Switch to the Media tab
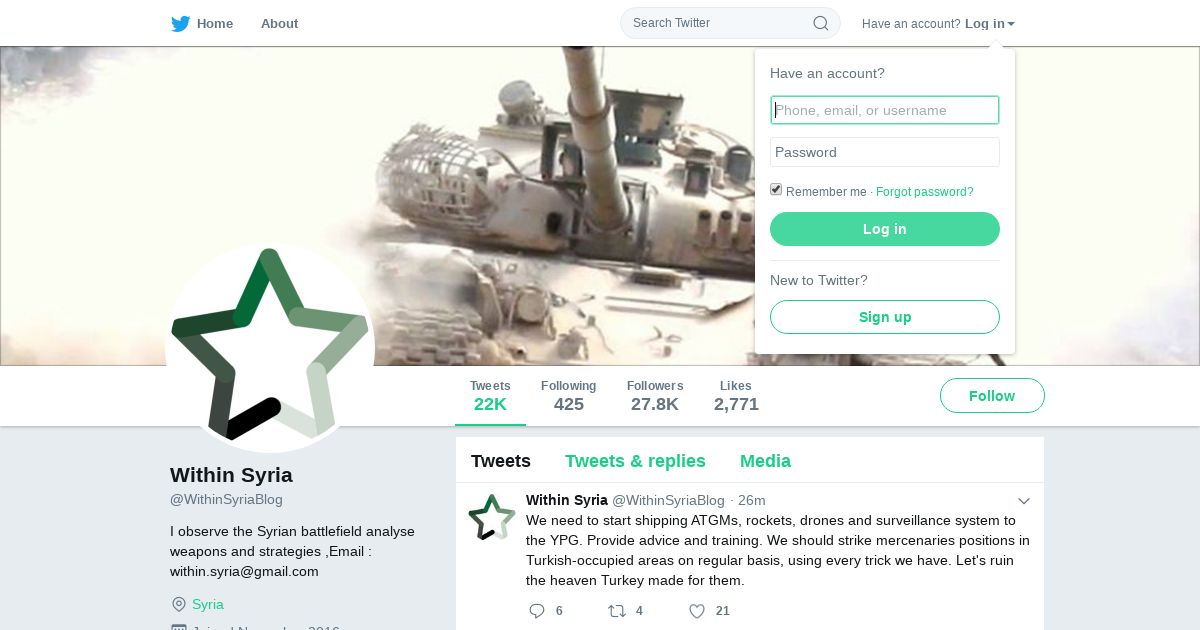Screen dimensions: 1200x630 point(765,461)
